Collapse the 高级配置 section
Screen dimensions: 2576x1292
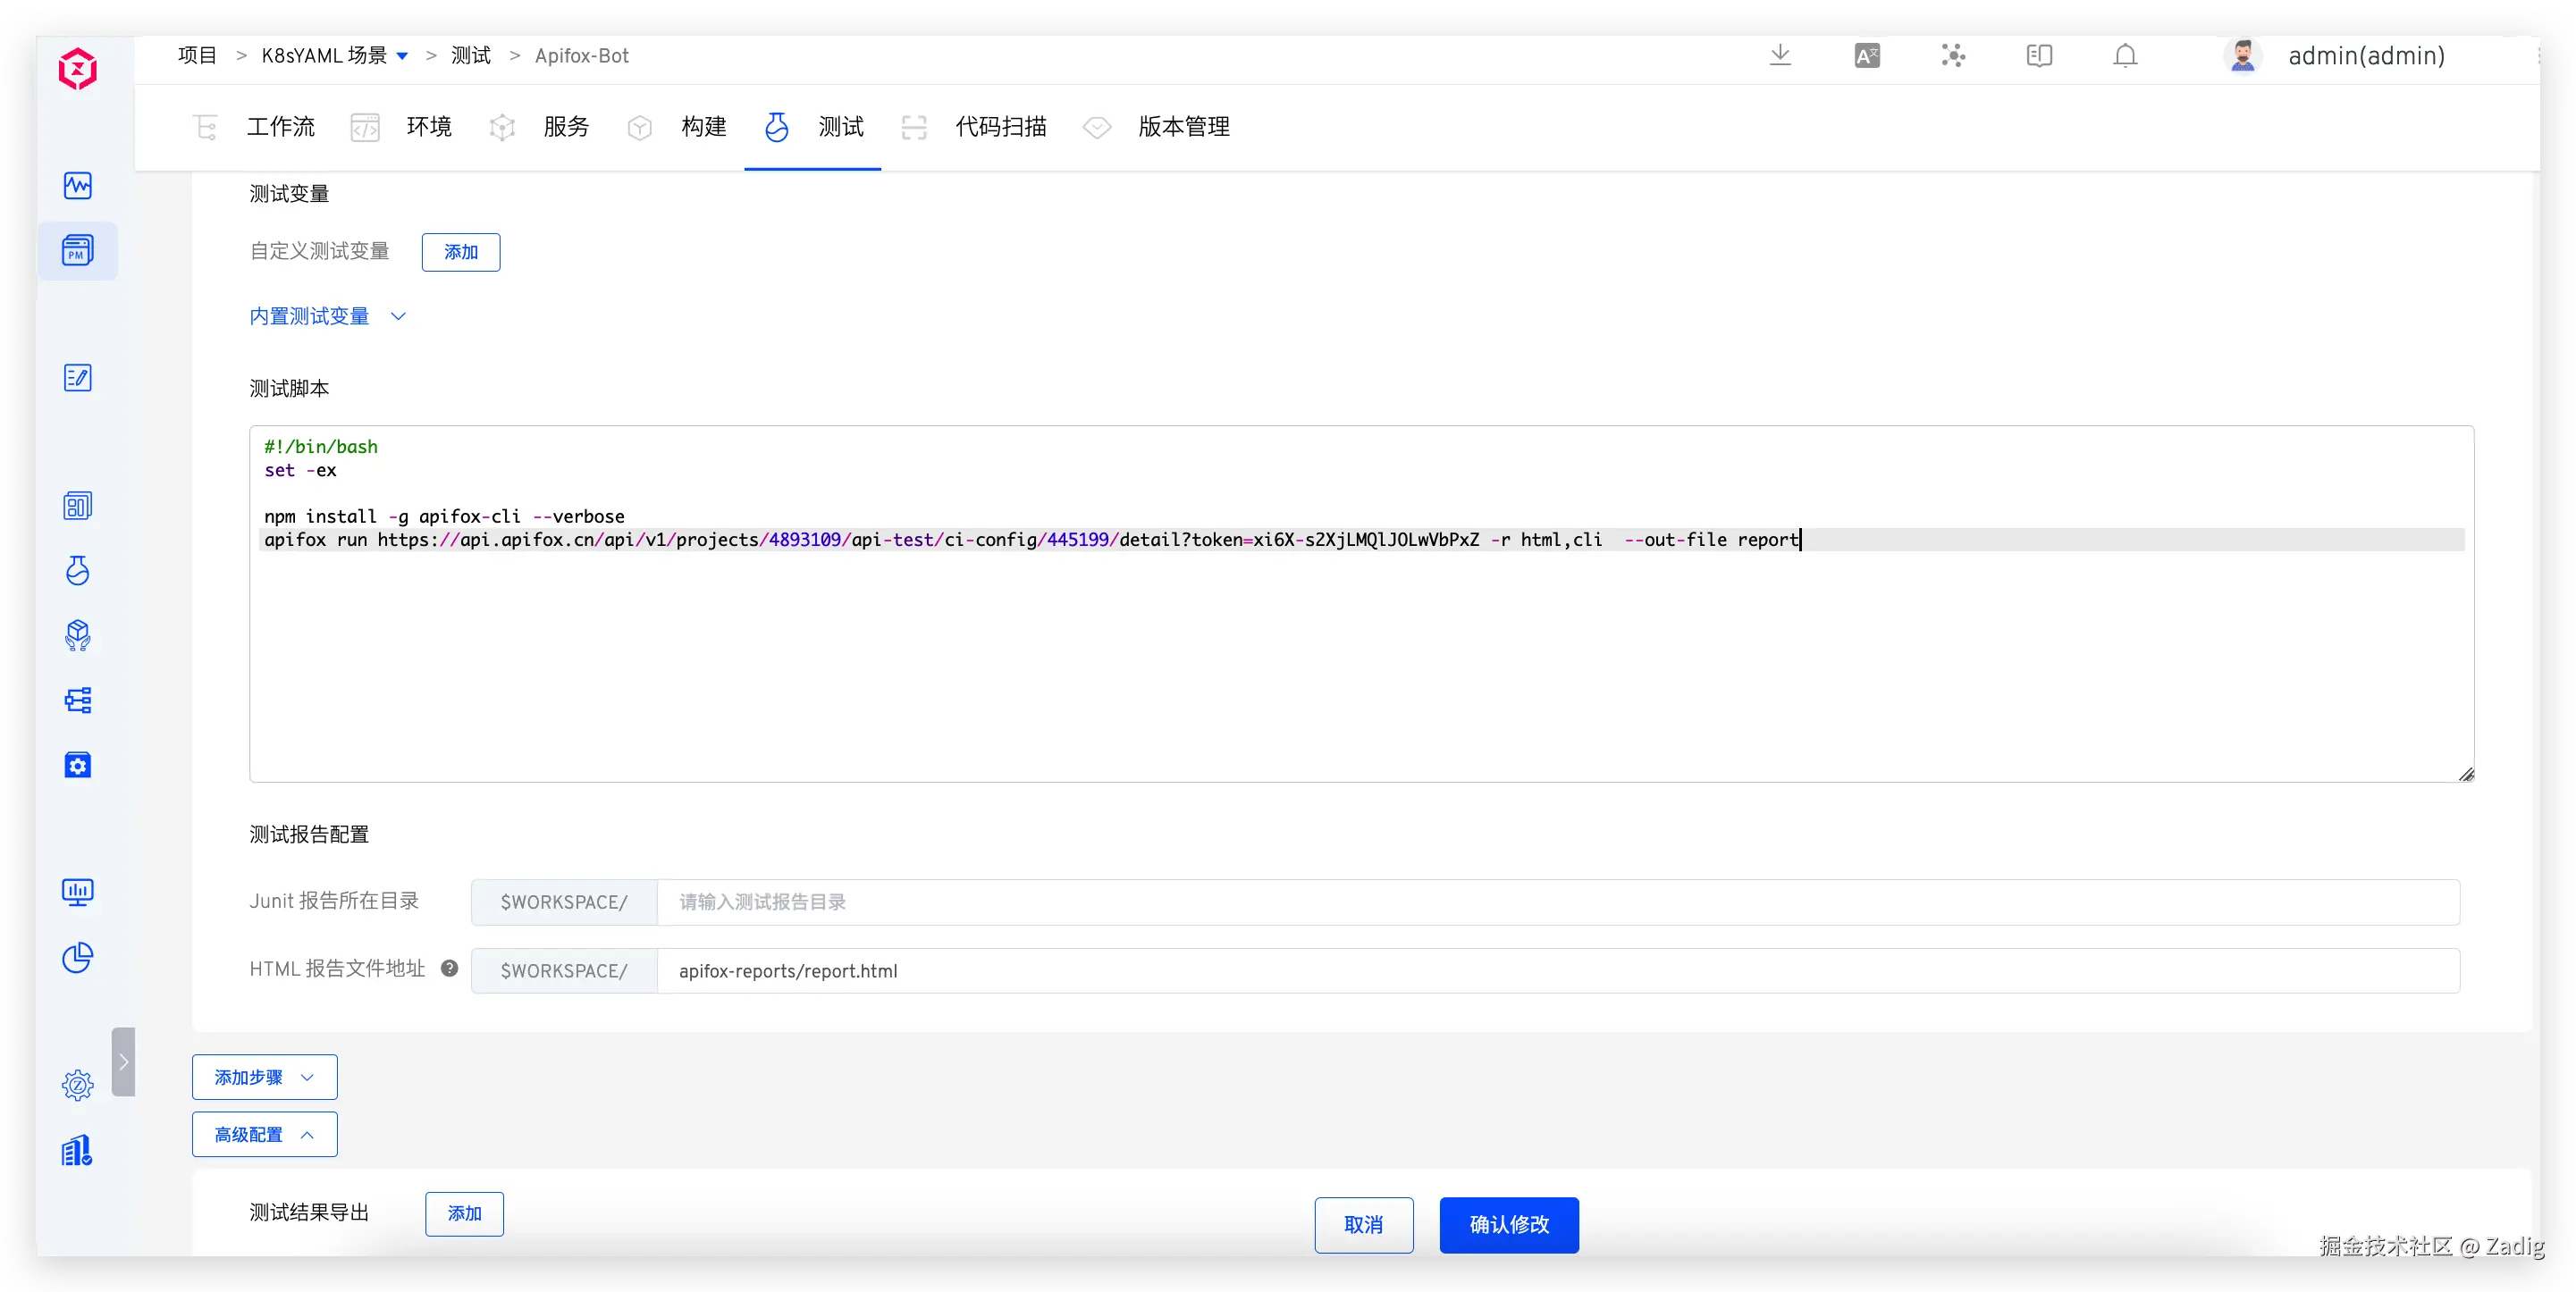(264, 1134)
